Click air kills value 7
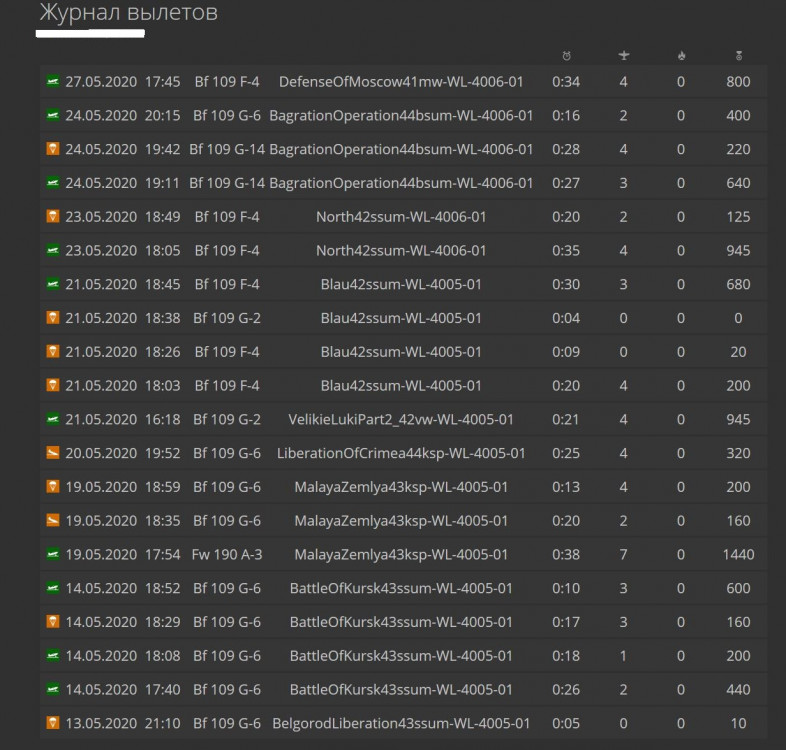This screenshot has height=750, width=786. coord(624,554)
